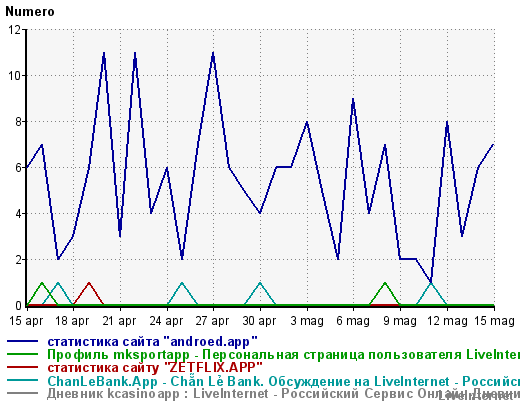Open the статистика сайта "androed.app" legend entry
Image resolution: width=520 pixels, height=405 pixels.
click(x=152, y=342)
